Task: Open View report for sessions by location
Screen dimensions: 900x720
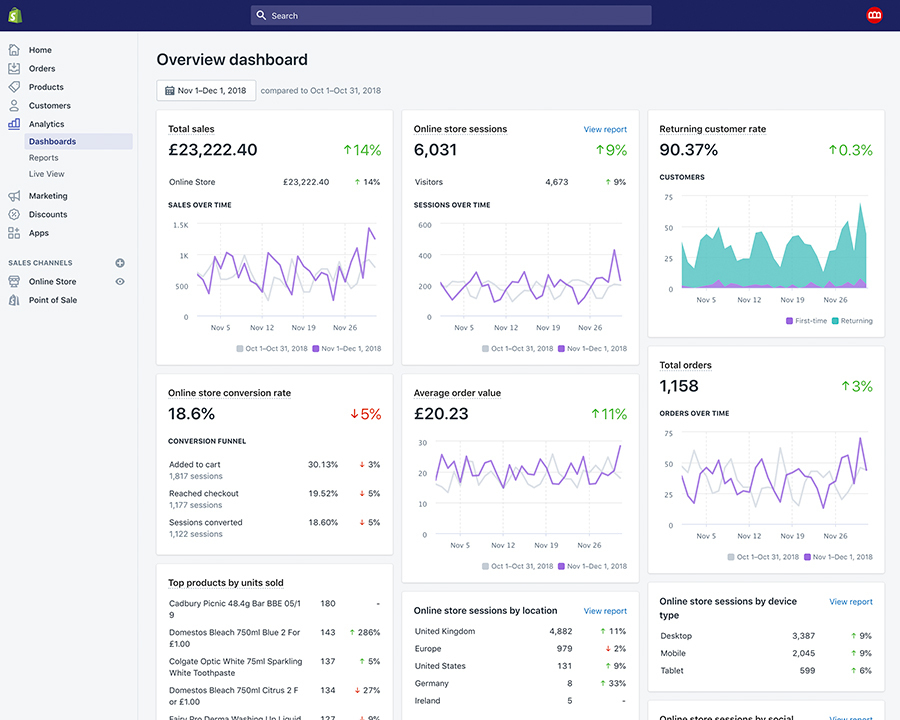Action: [x=605, y=611]
